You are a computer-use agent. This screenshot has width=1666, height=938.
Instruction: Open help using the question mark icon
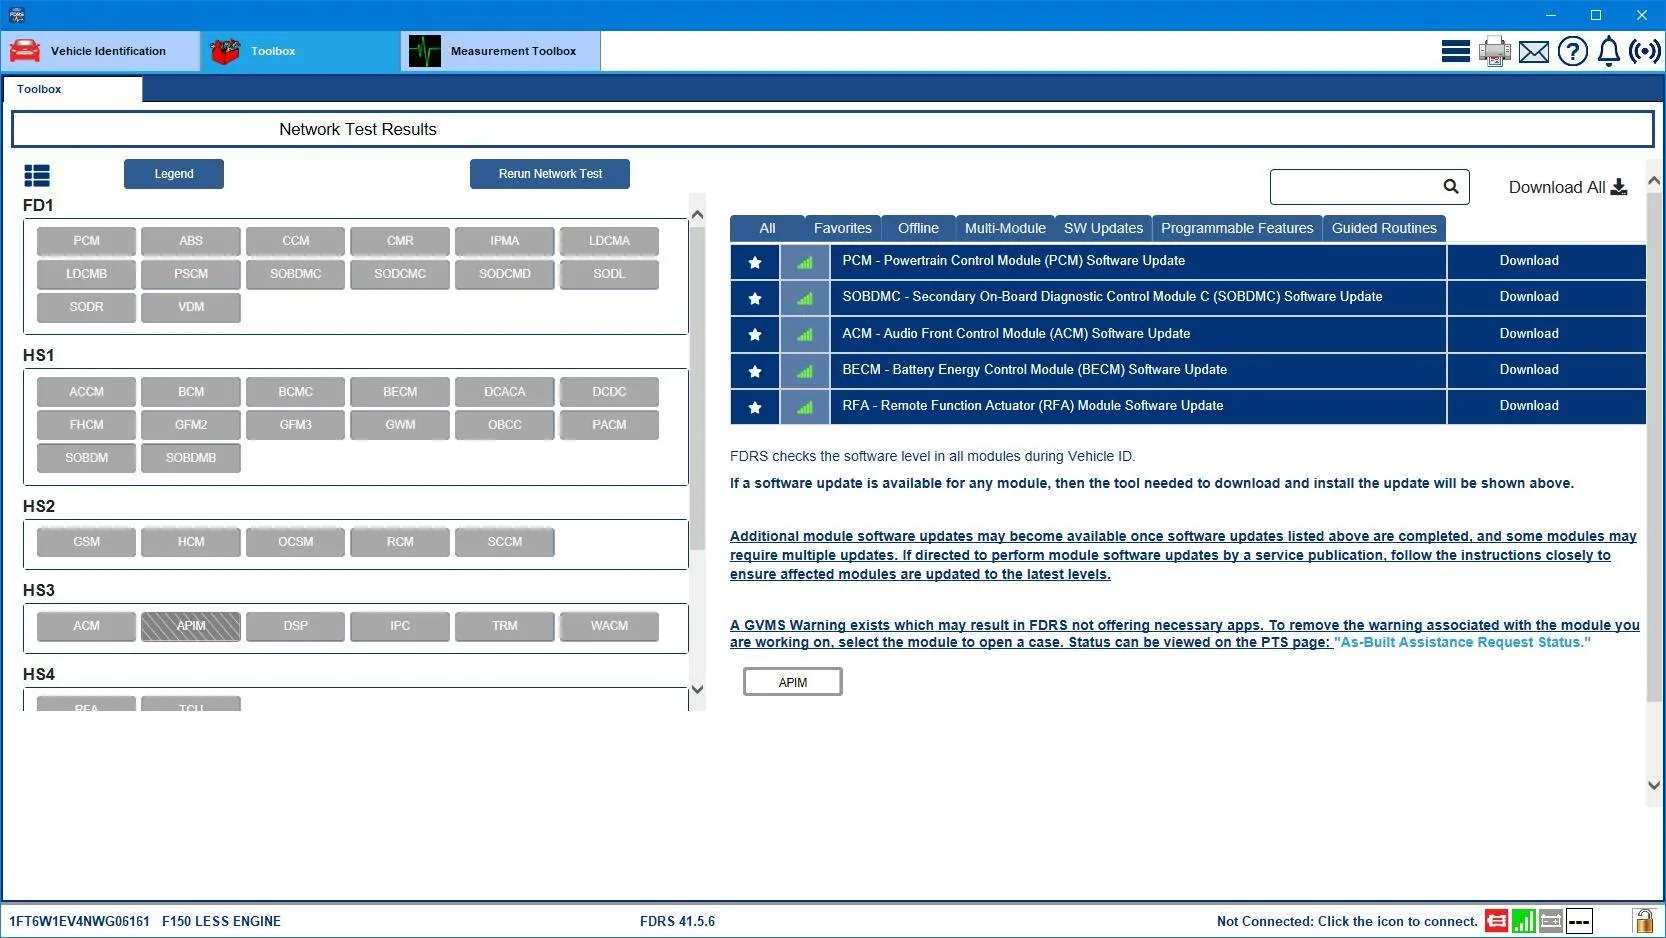(1572, 51)
